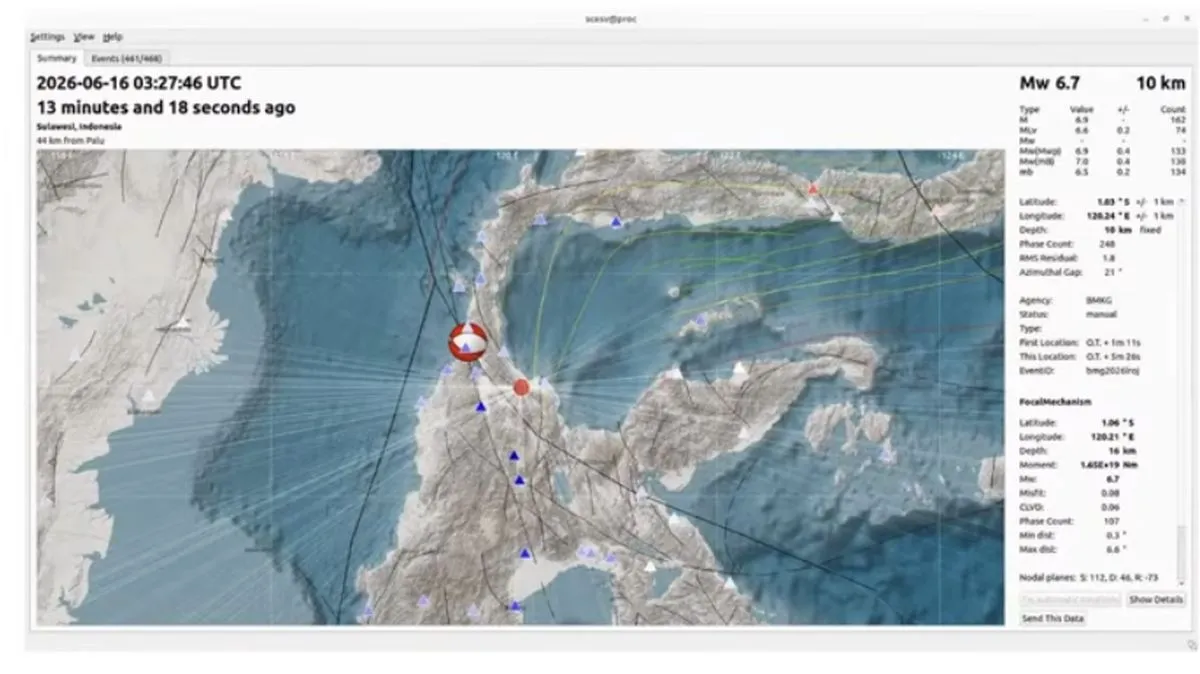The height and width of the screenshot is (674, 1200).
Task: Click the mb magnitude row
Action: [x=1102, y=171]
